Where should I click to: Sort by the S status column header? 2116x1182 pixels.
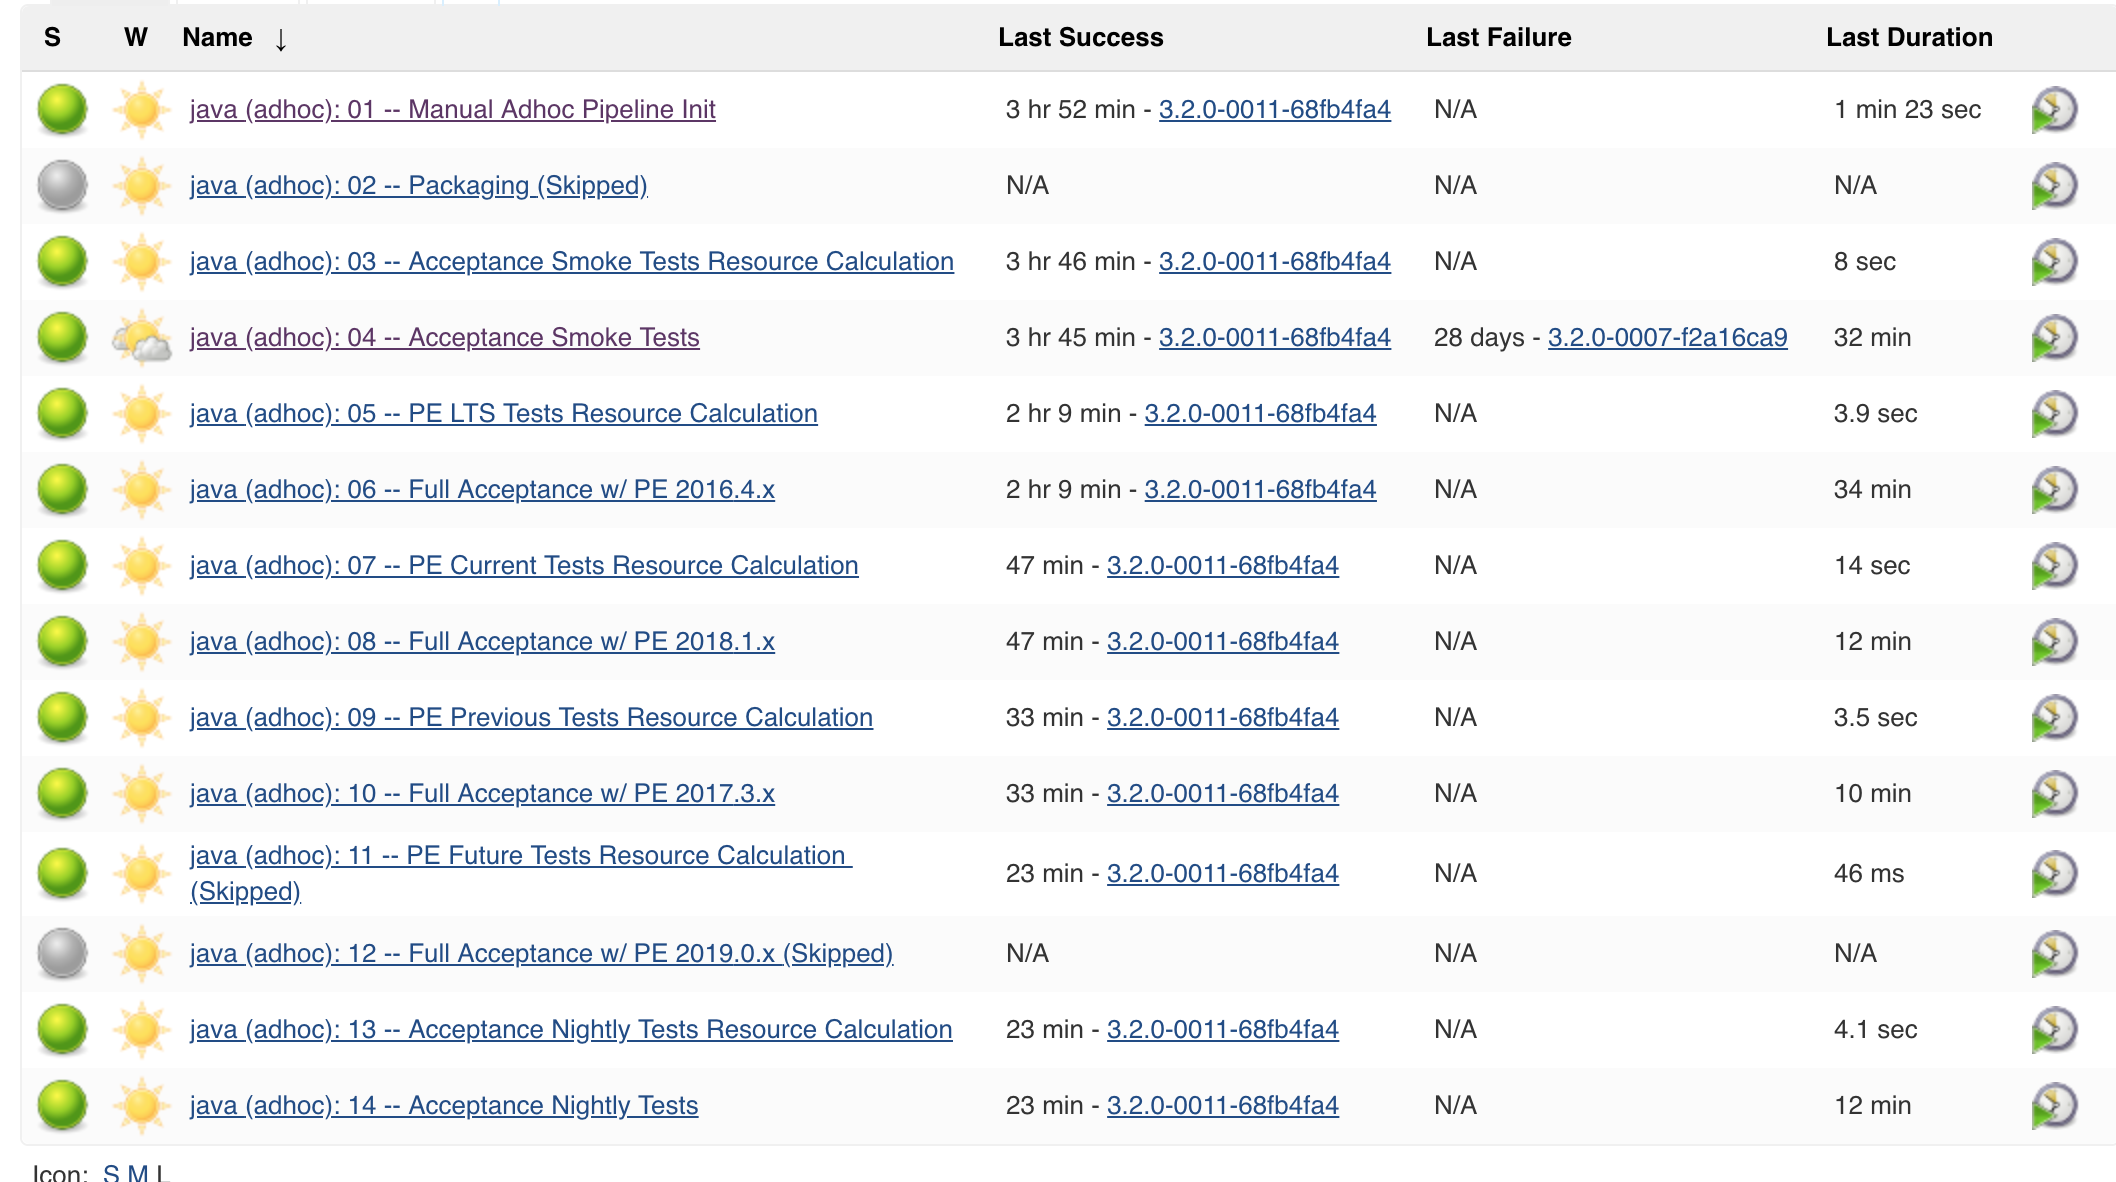(x=52, y=38)
